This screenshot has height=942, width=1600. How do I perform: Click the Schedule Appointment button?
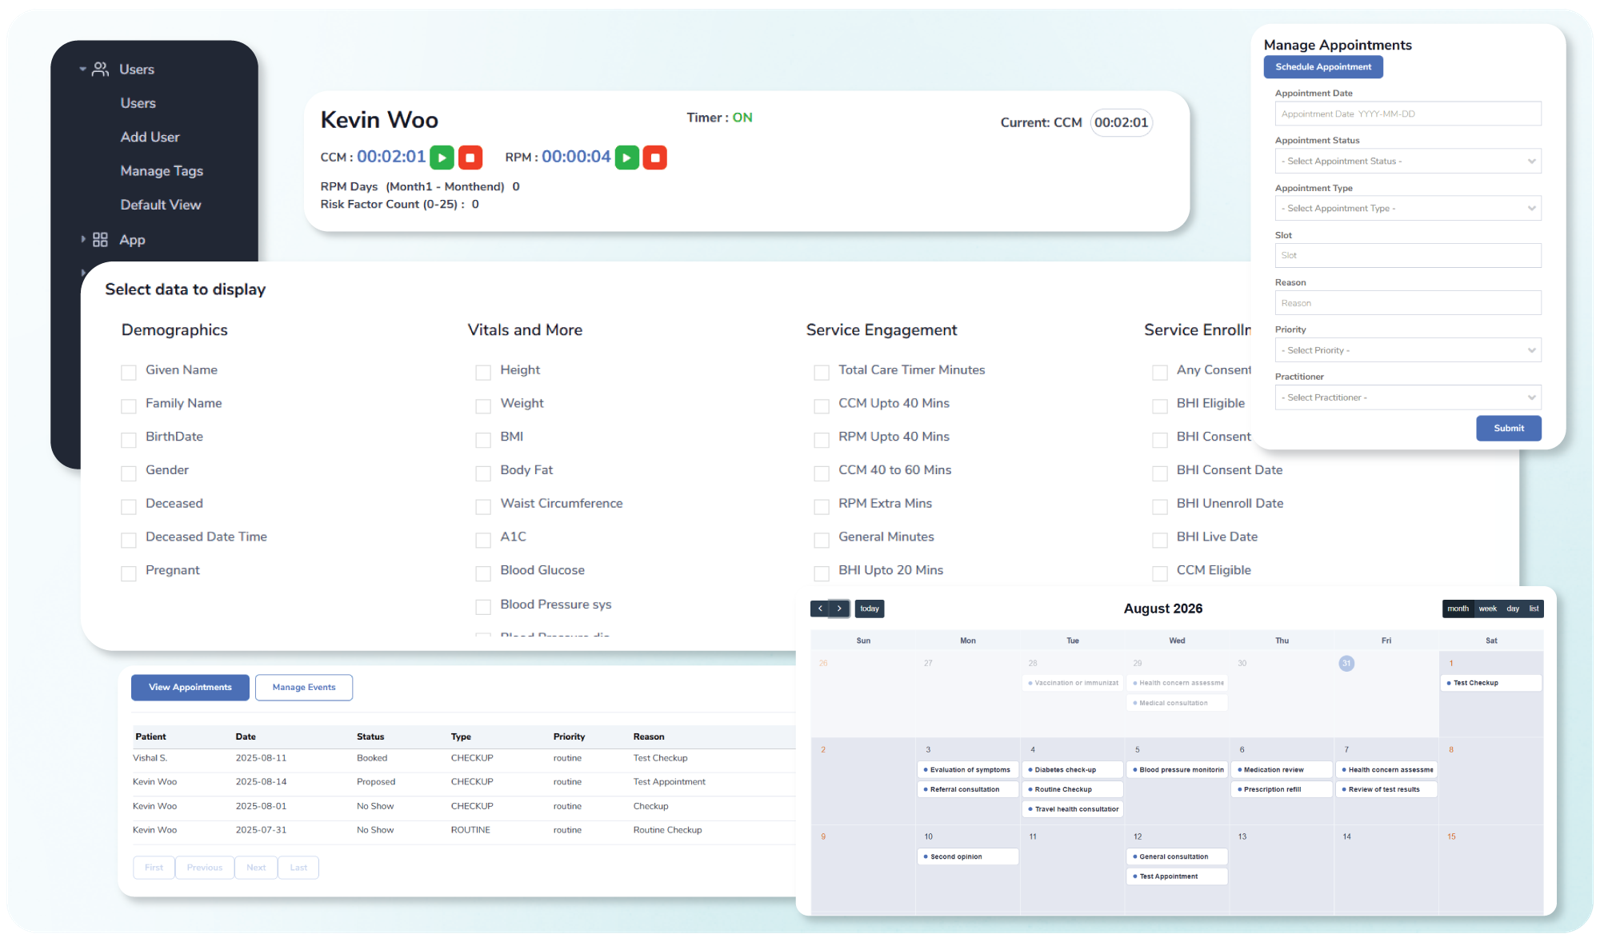click(1323, 67)
